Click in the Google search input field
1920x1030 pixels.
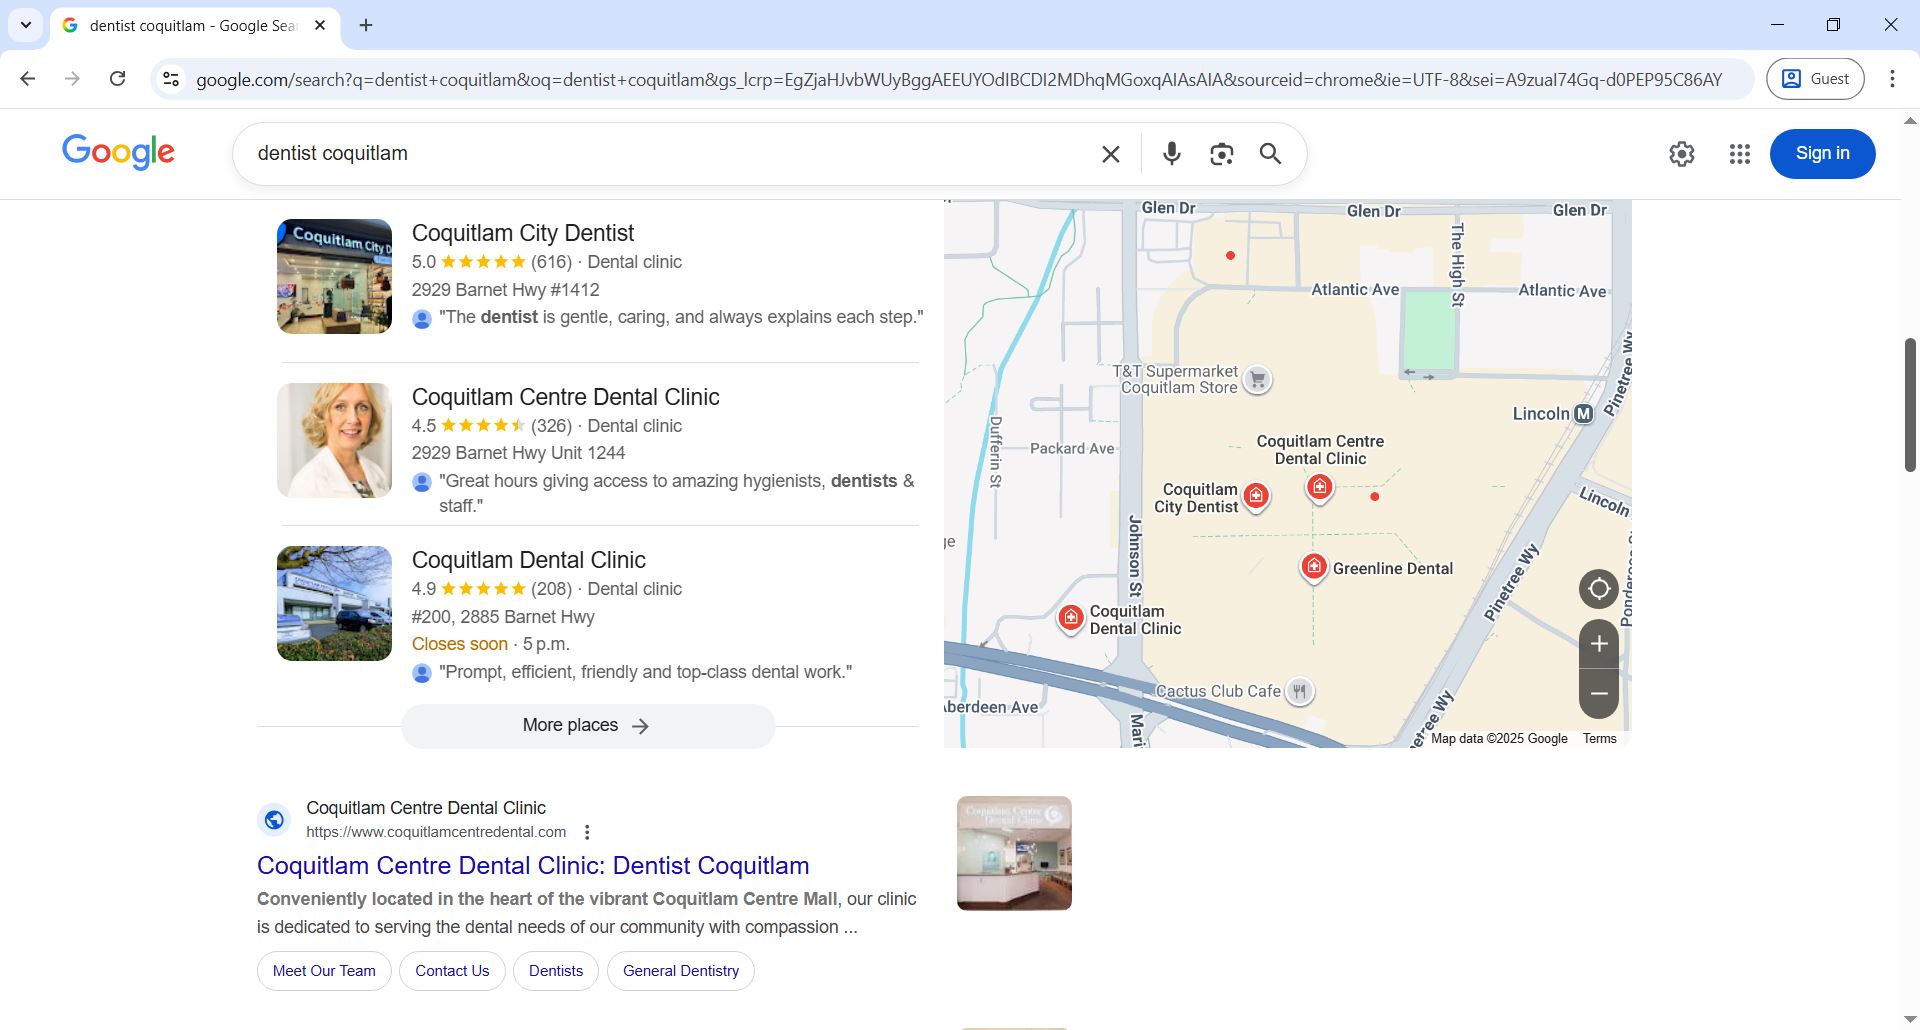point(660,154)
